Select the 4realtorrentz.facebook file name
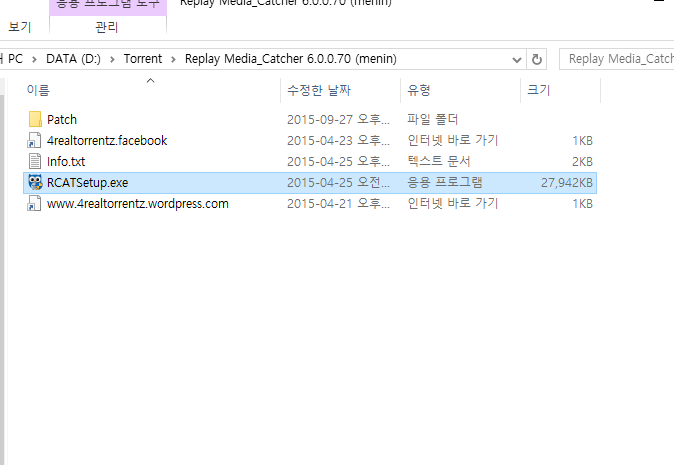 coord(107,141)
